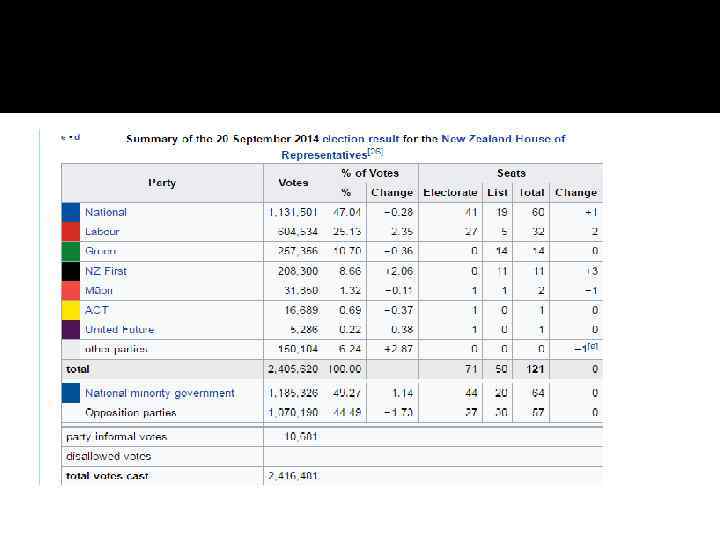Select NZ First's vote share 8.66
The height and width of the screenshot is (540, 720).
(x=350, y=271)
